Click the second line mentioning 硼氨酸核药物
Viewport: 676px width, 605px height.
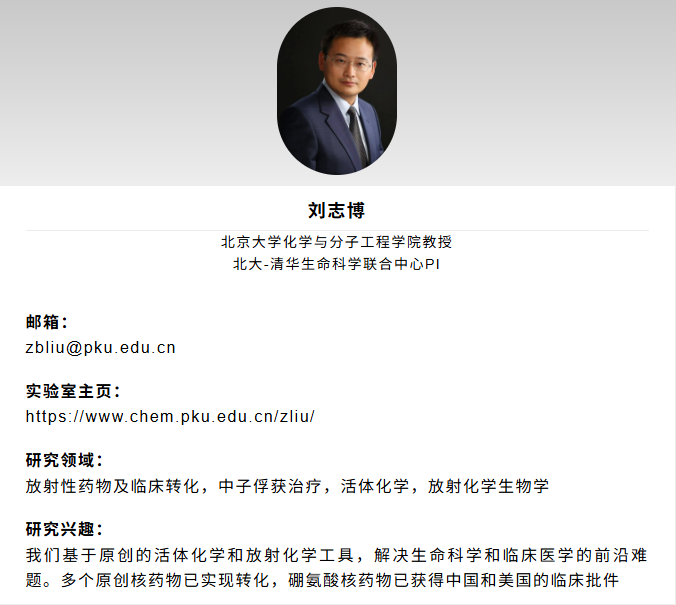point(322,580)
